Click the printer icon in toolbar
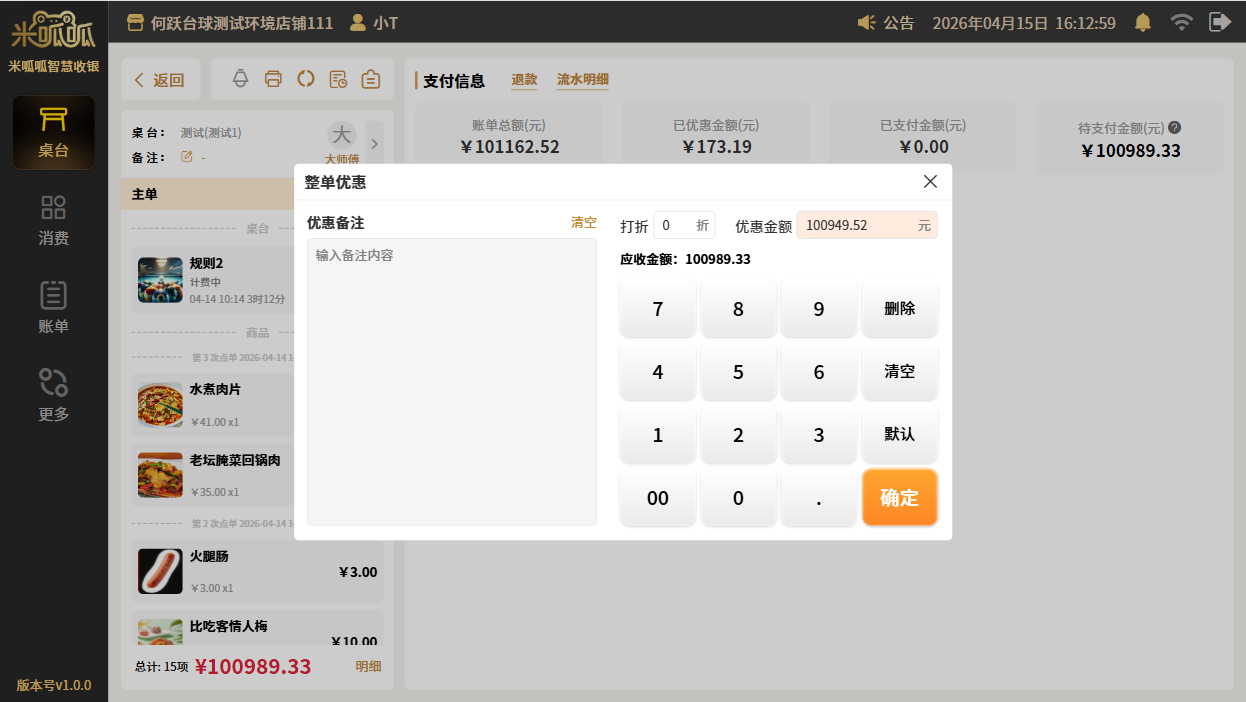 [273, 80]
